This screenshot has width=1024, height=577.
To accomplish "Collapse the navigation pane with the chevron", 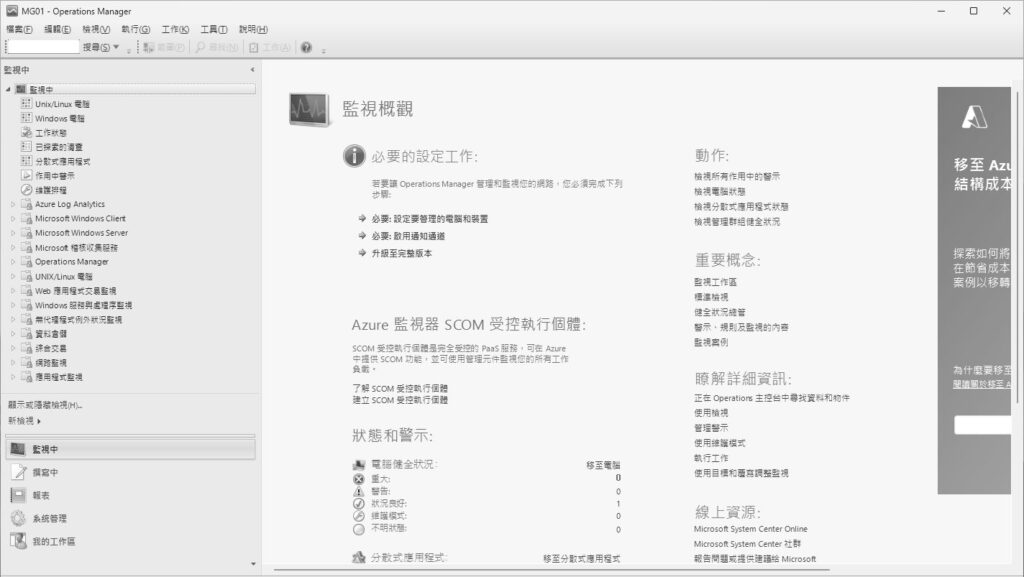I will (x=253, y=69).
